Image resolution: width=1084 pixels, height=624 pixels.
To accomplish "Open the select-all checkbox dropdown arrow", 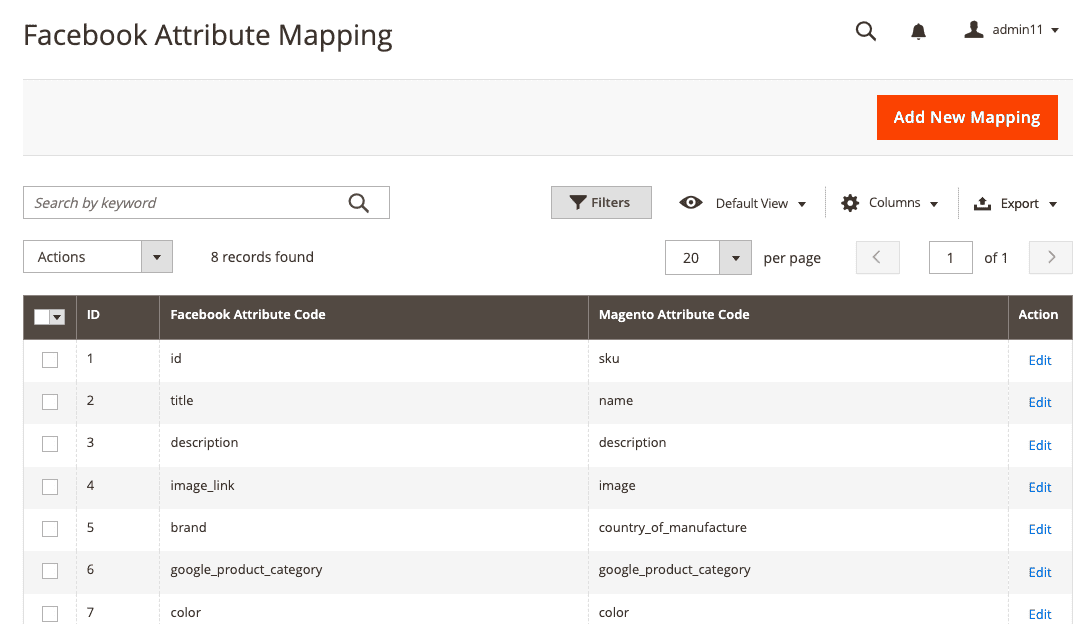I will 57,317.
